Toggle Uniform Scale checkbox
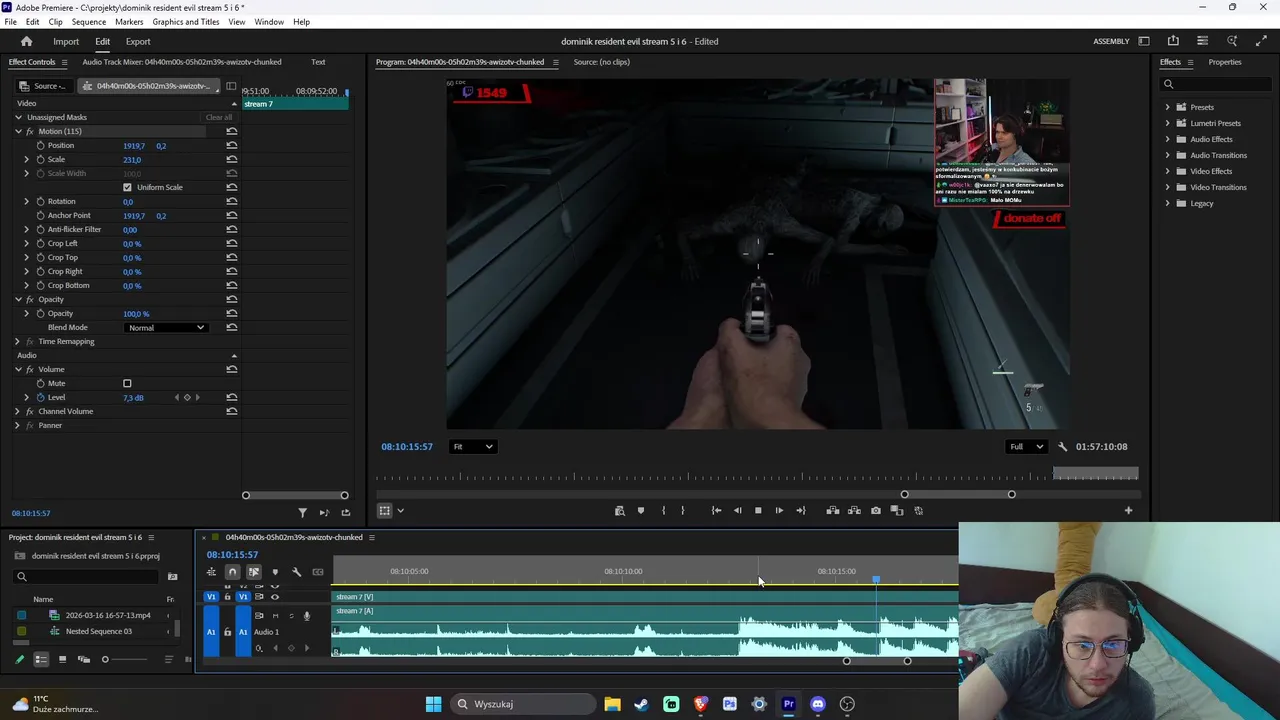The height and width of the screenshot is (720, 1280). click(x=127, y=188)
